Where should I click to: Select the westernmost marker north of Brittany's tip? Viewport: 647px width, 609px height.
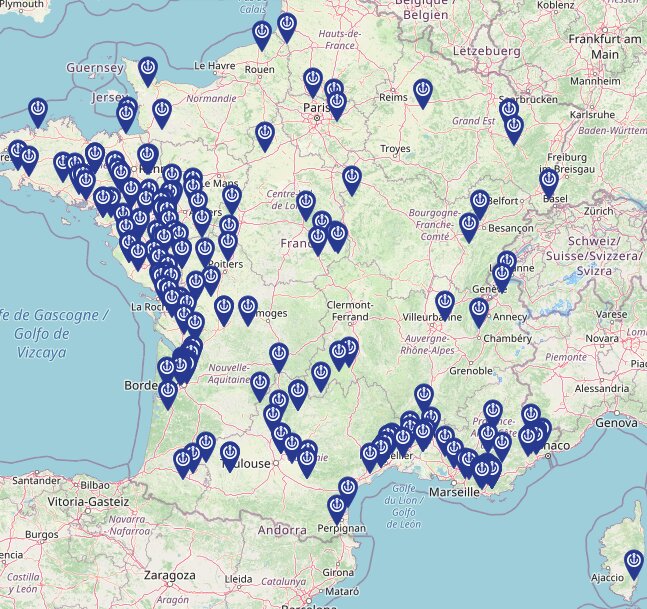[x=37, y=110]
